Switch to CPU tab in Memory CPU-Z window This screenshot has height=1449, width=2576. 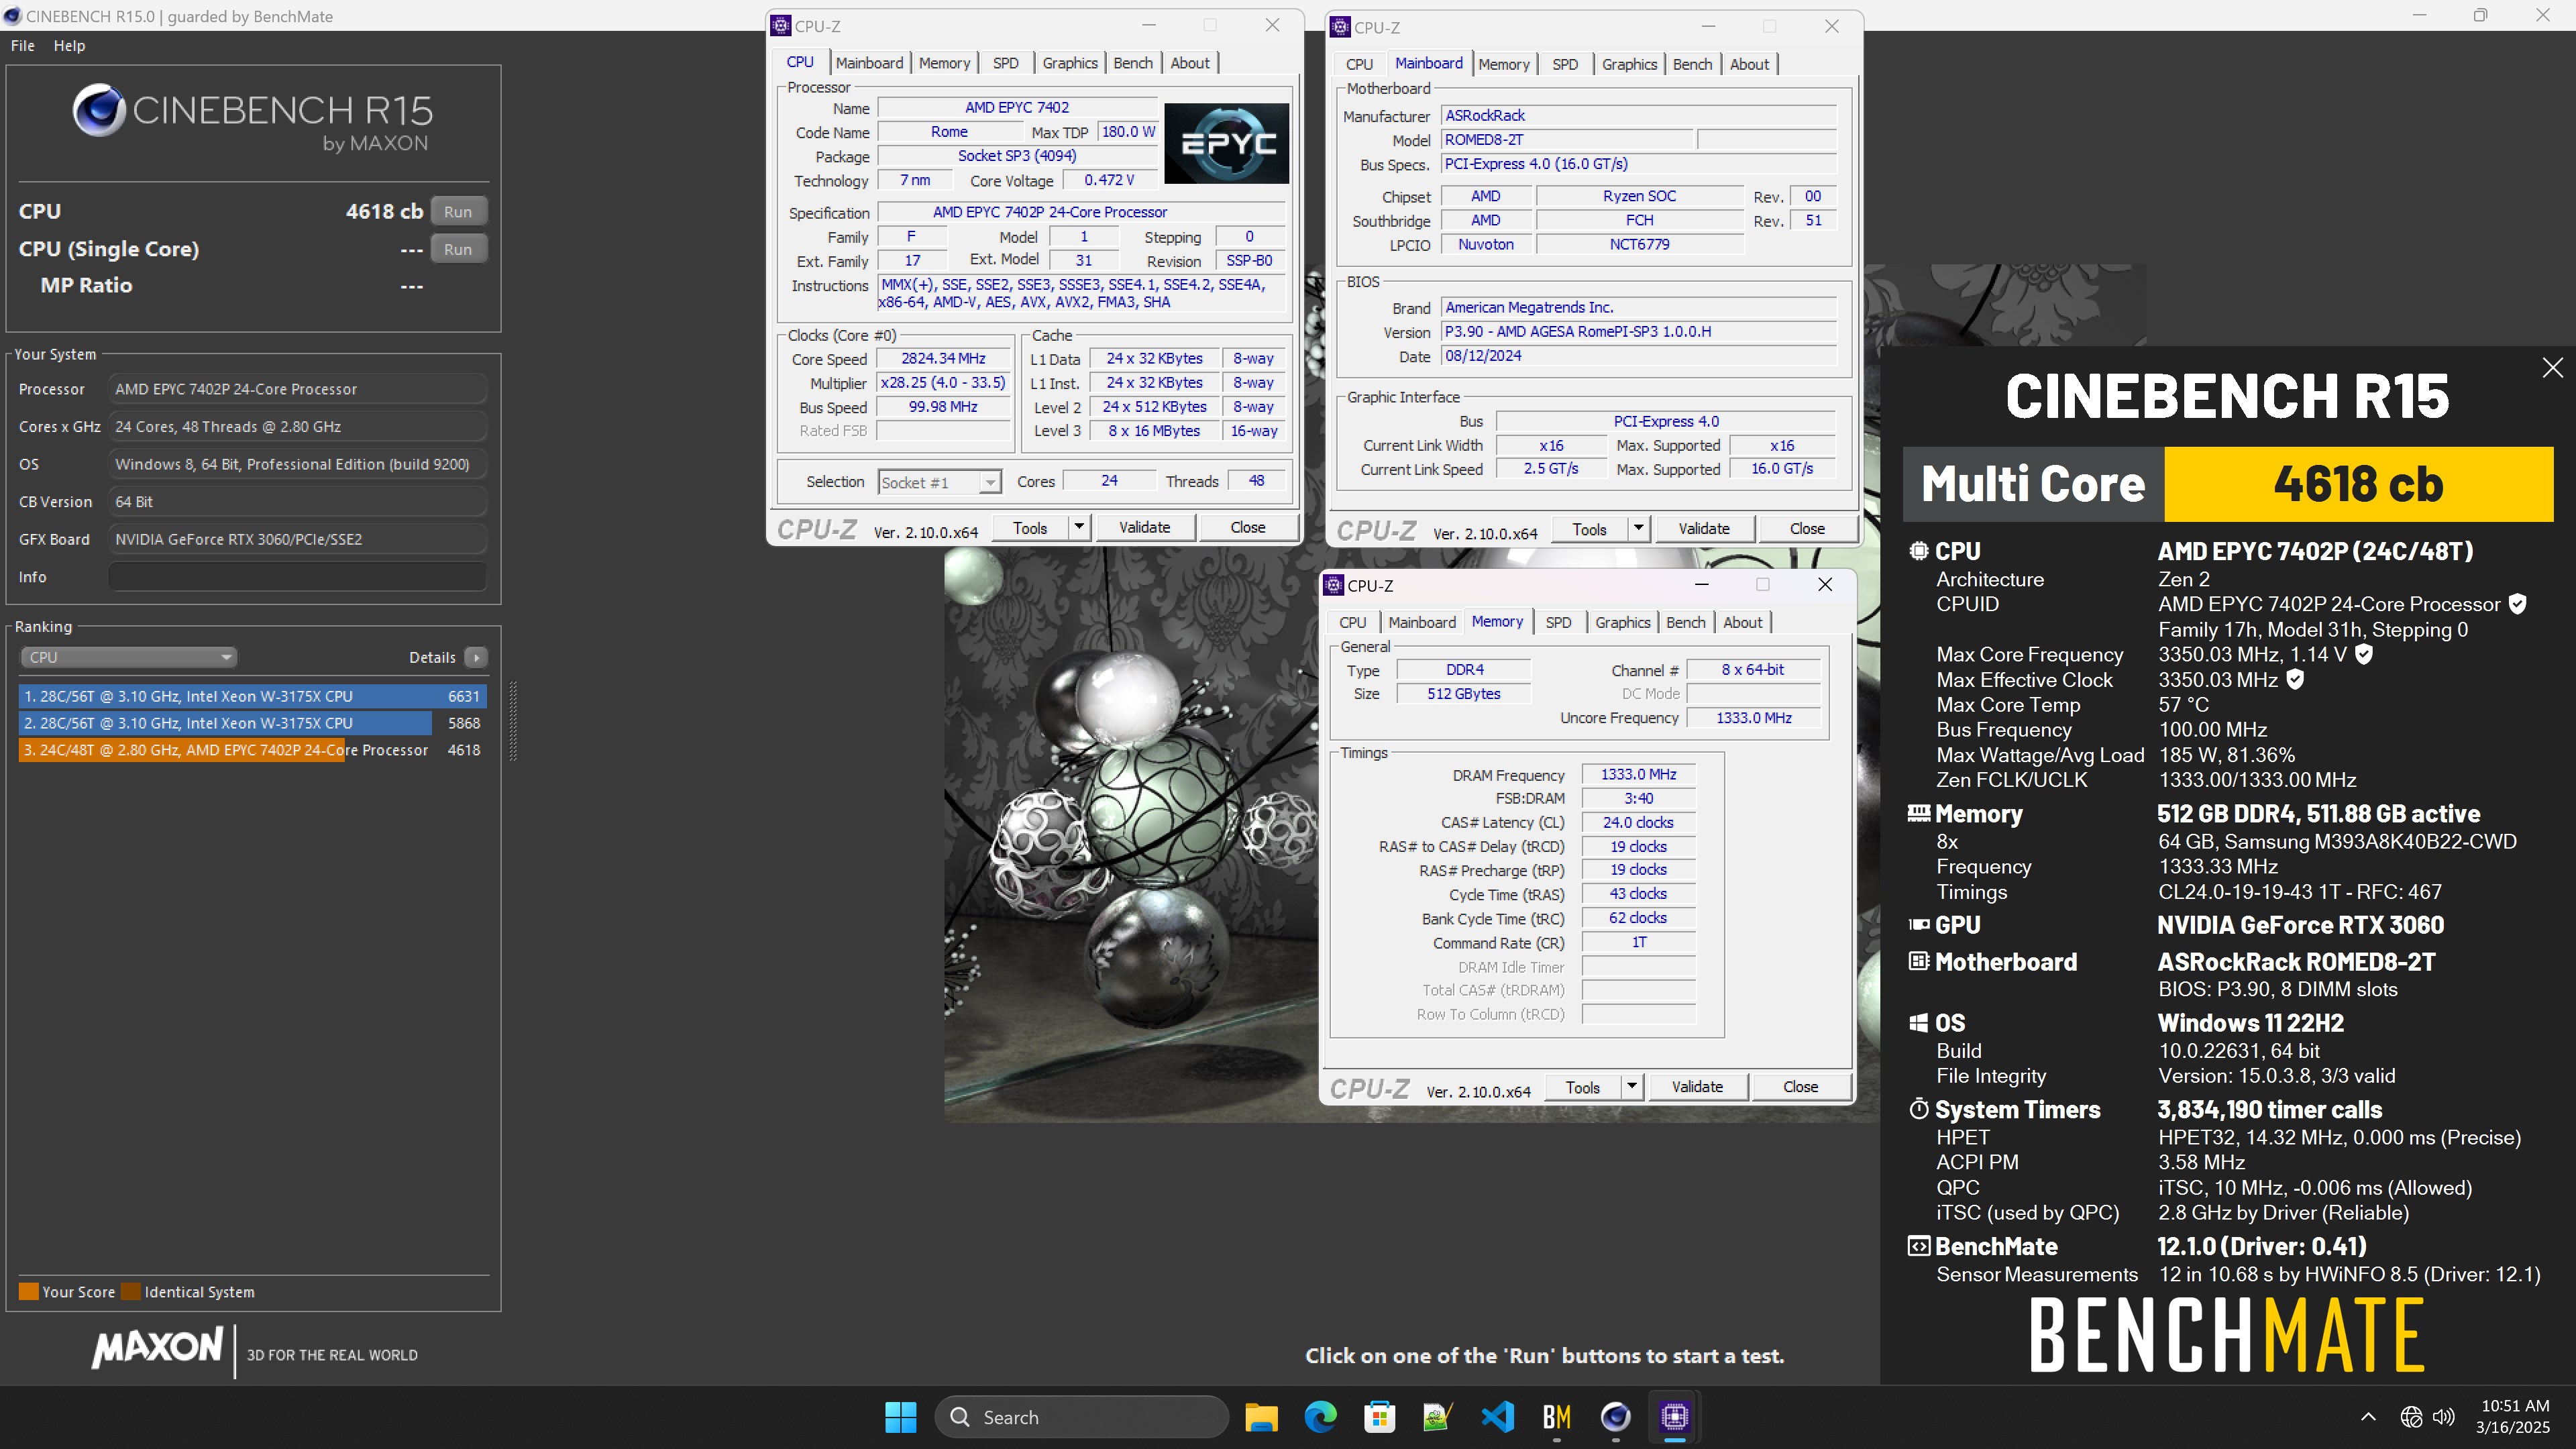(1352, 622)
